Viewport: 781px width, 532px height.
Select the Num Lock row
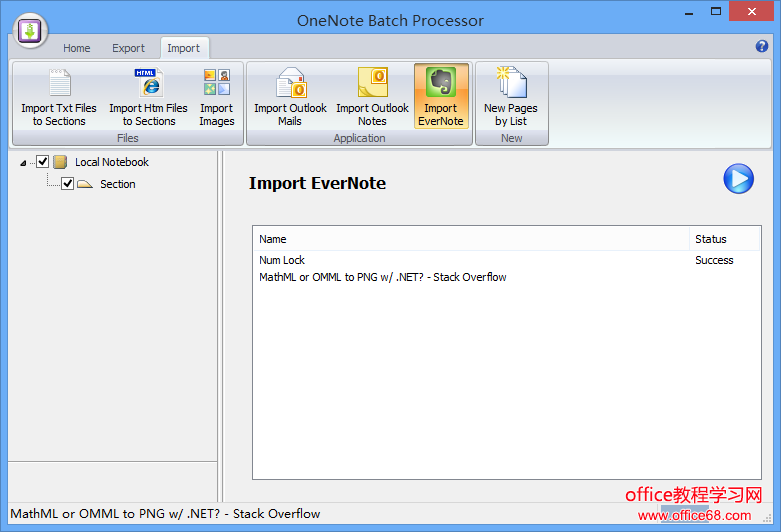pyautogui.click(x=506, y=260)
